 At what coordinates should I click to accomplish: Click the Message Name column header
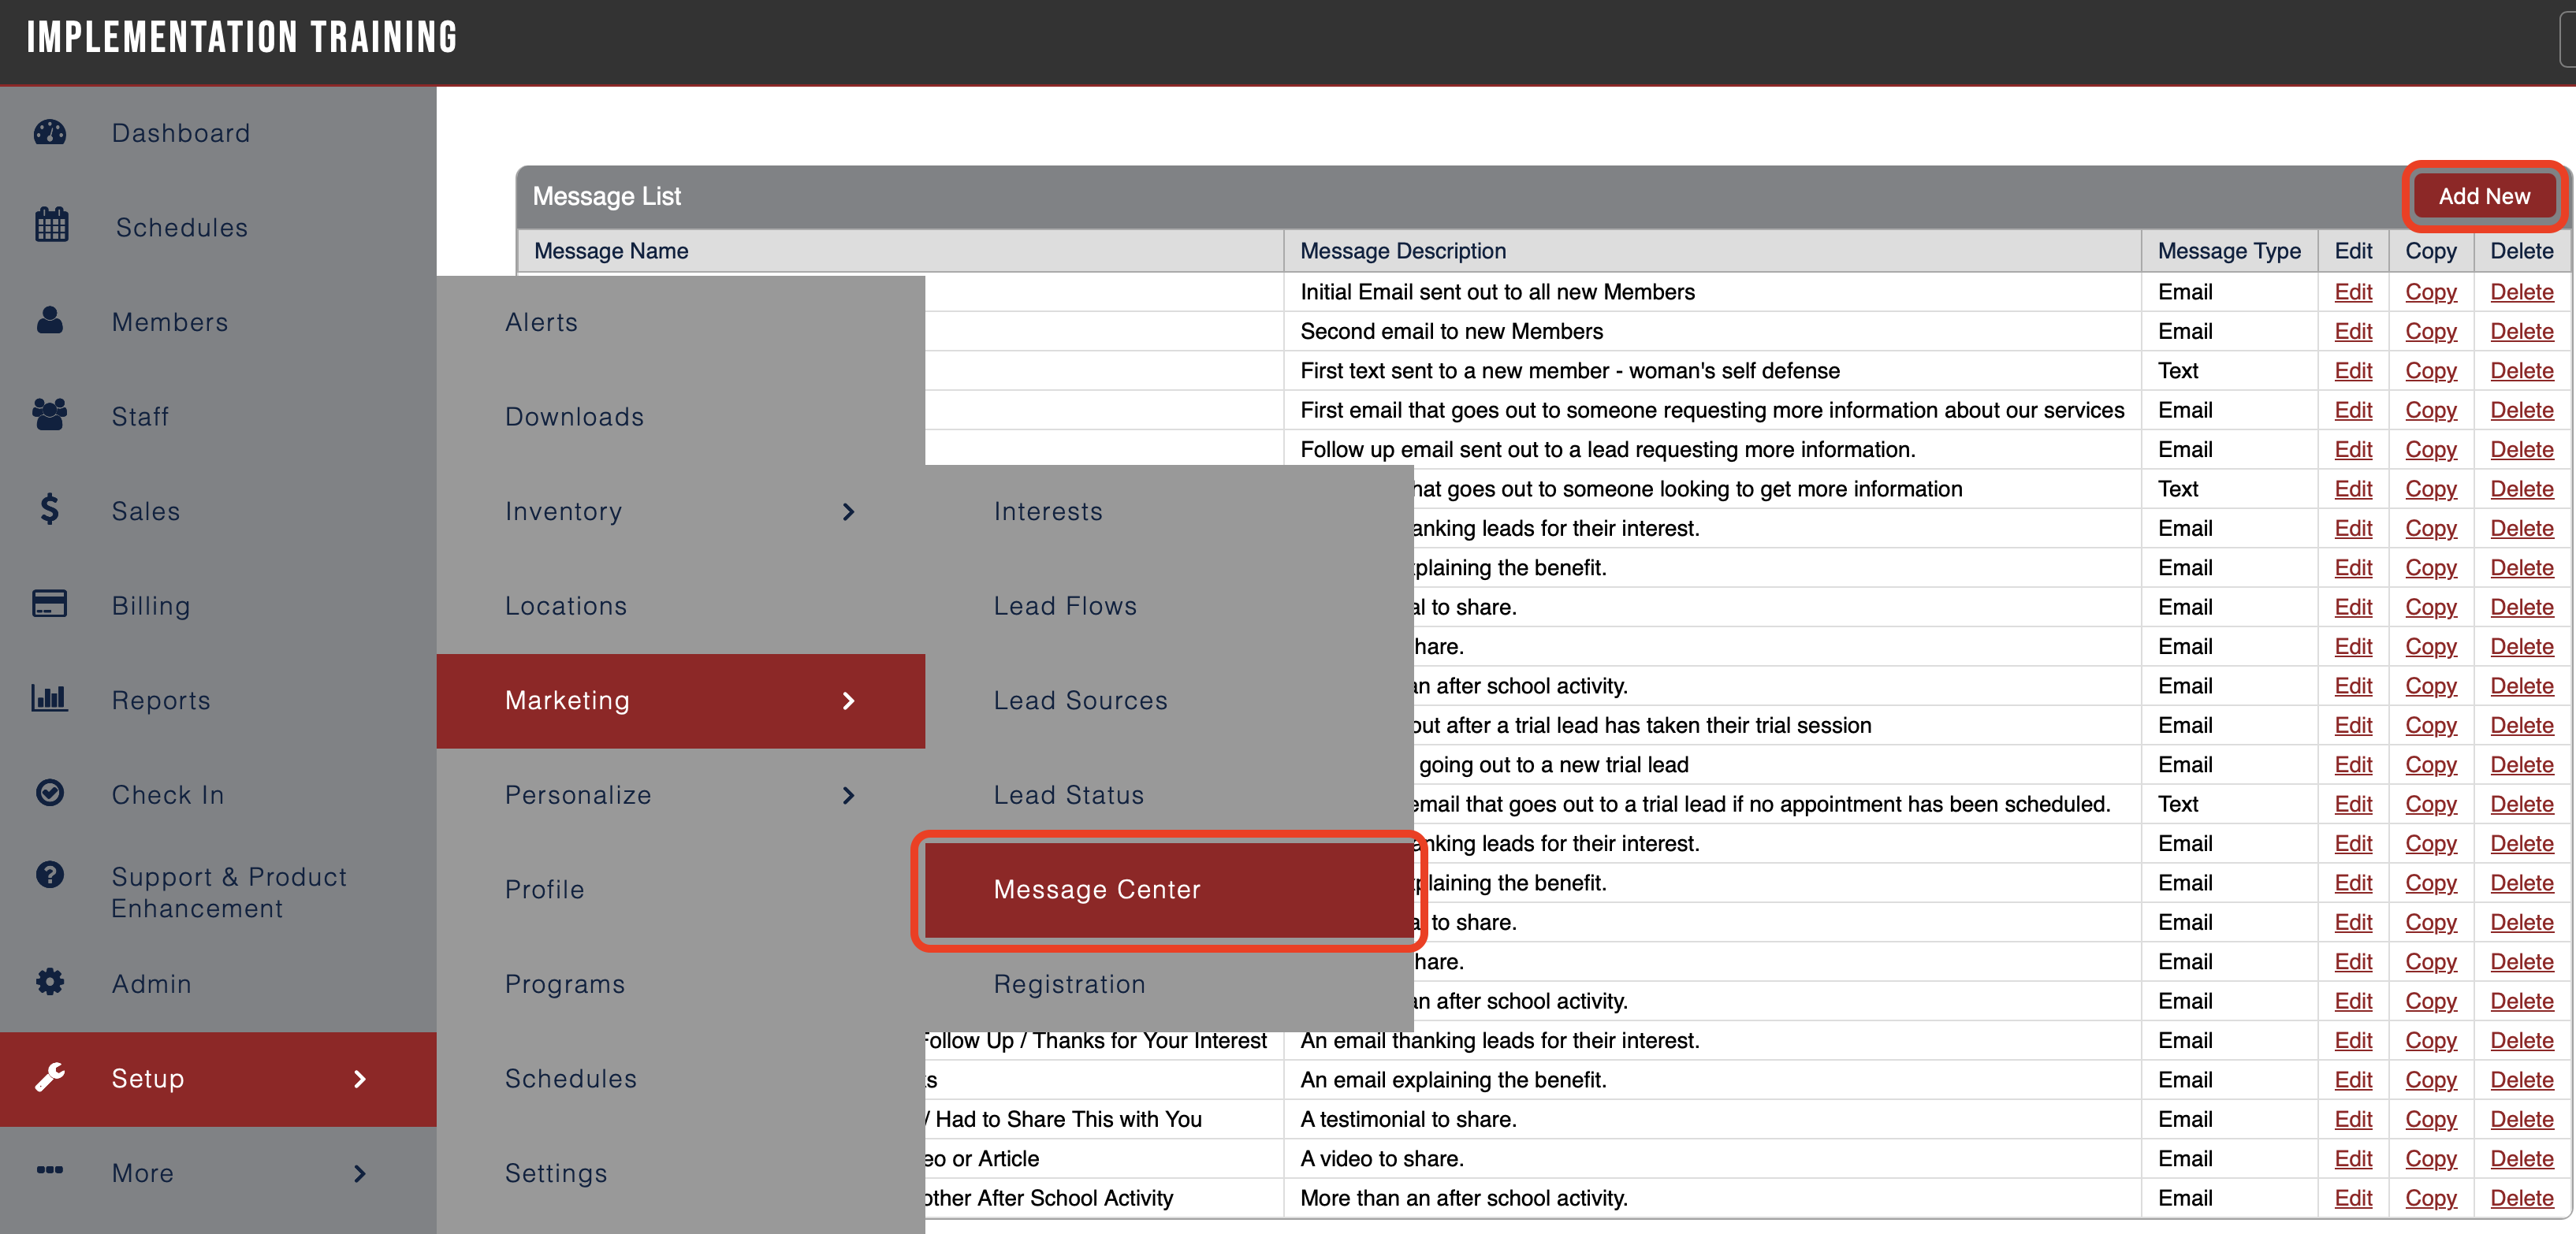pyautogui.click(x=611, y=250)
